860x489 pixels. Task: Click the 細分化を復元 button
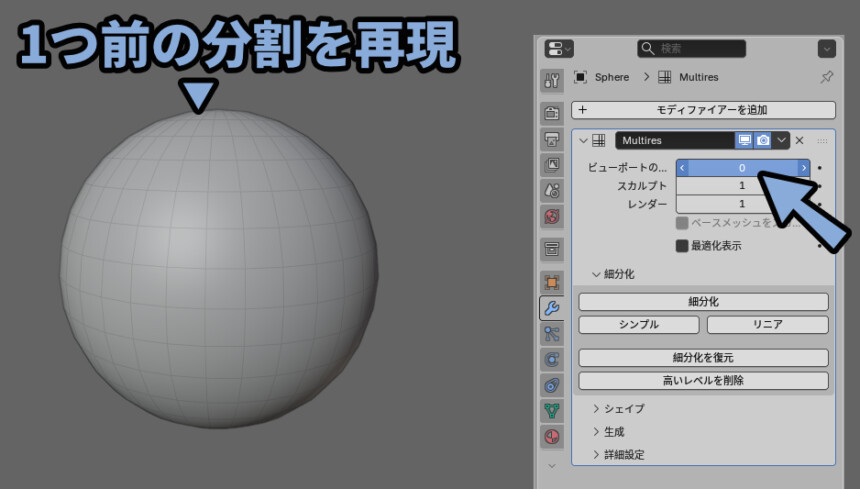coord(703,357)
